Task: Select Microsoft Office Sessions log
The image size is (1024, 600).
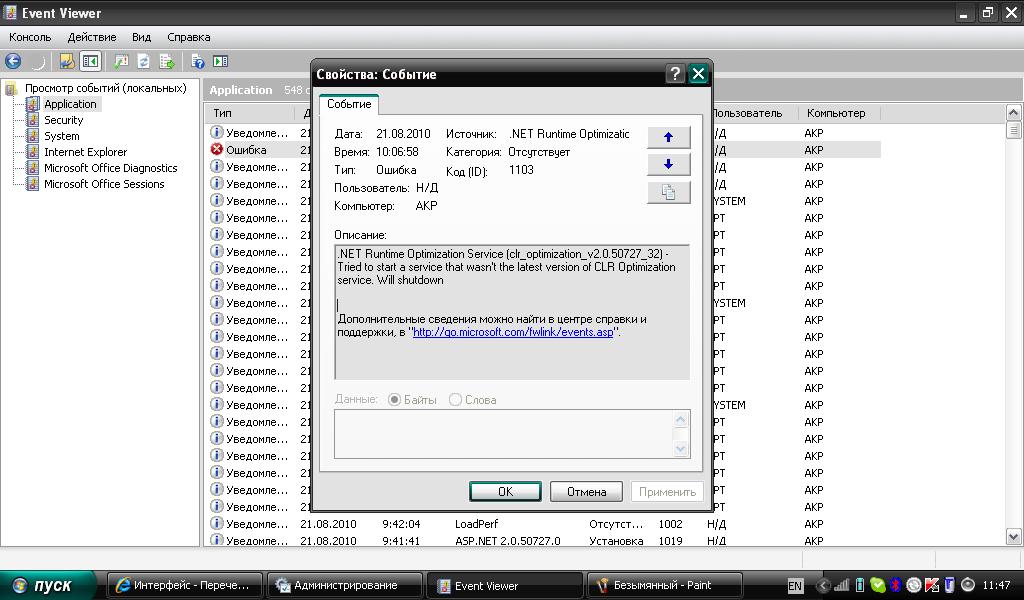Action: pos(104,184)
